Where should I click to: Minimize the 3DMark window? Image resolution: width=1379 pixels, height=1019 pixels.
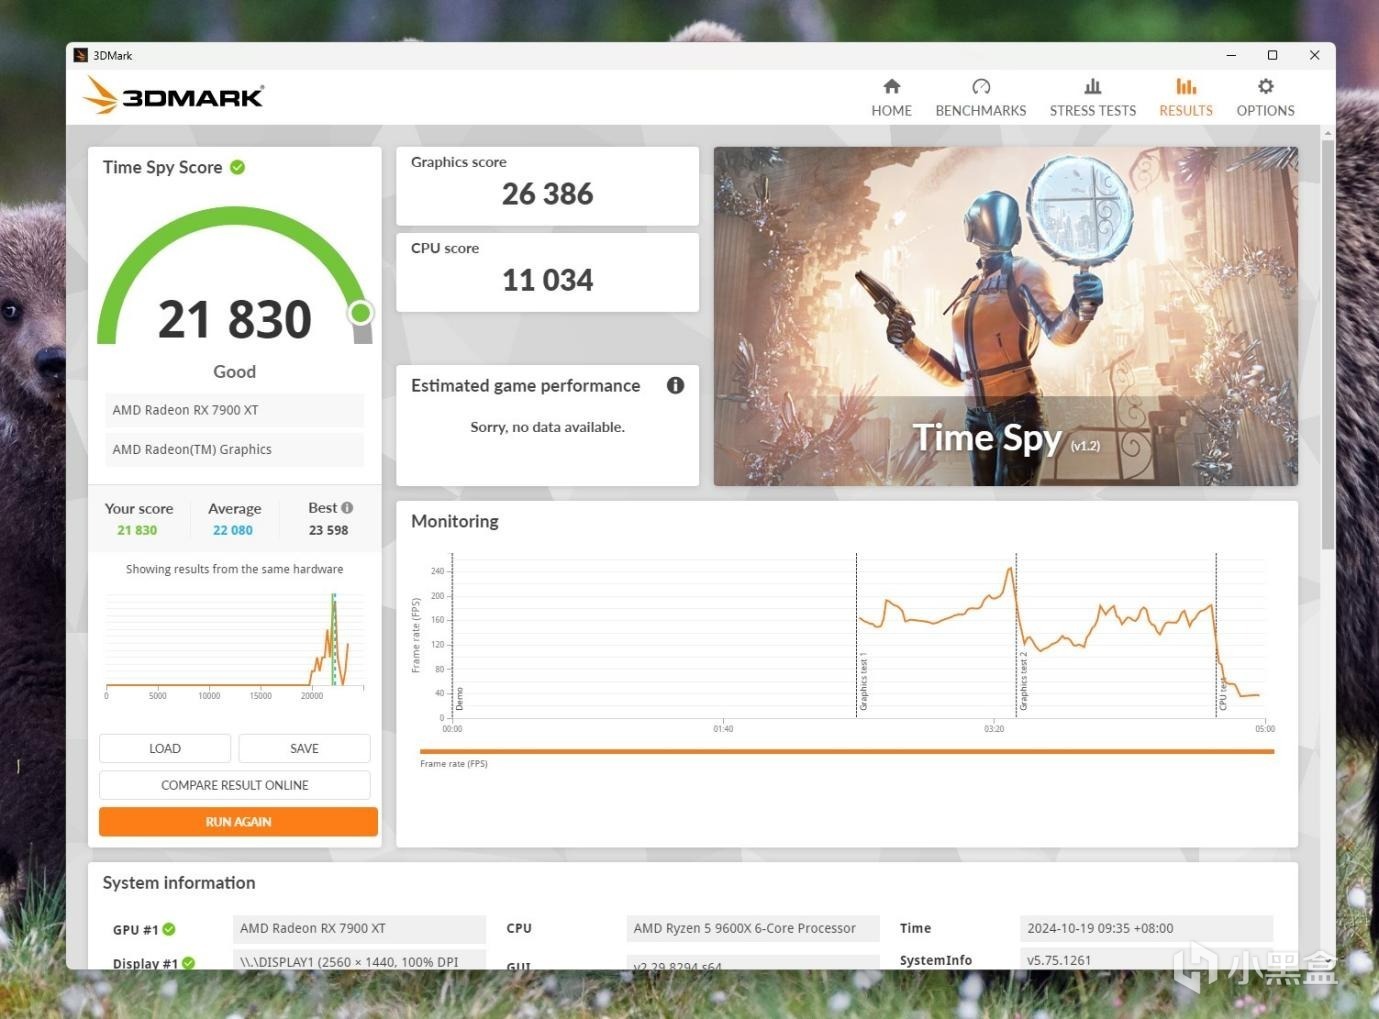pyautogui.click(x=1231, y=55)
